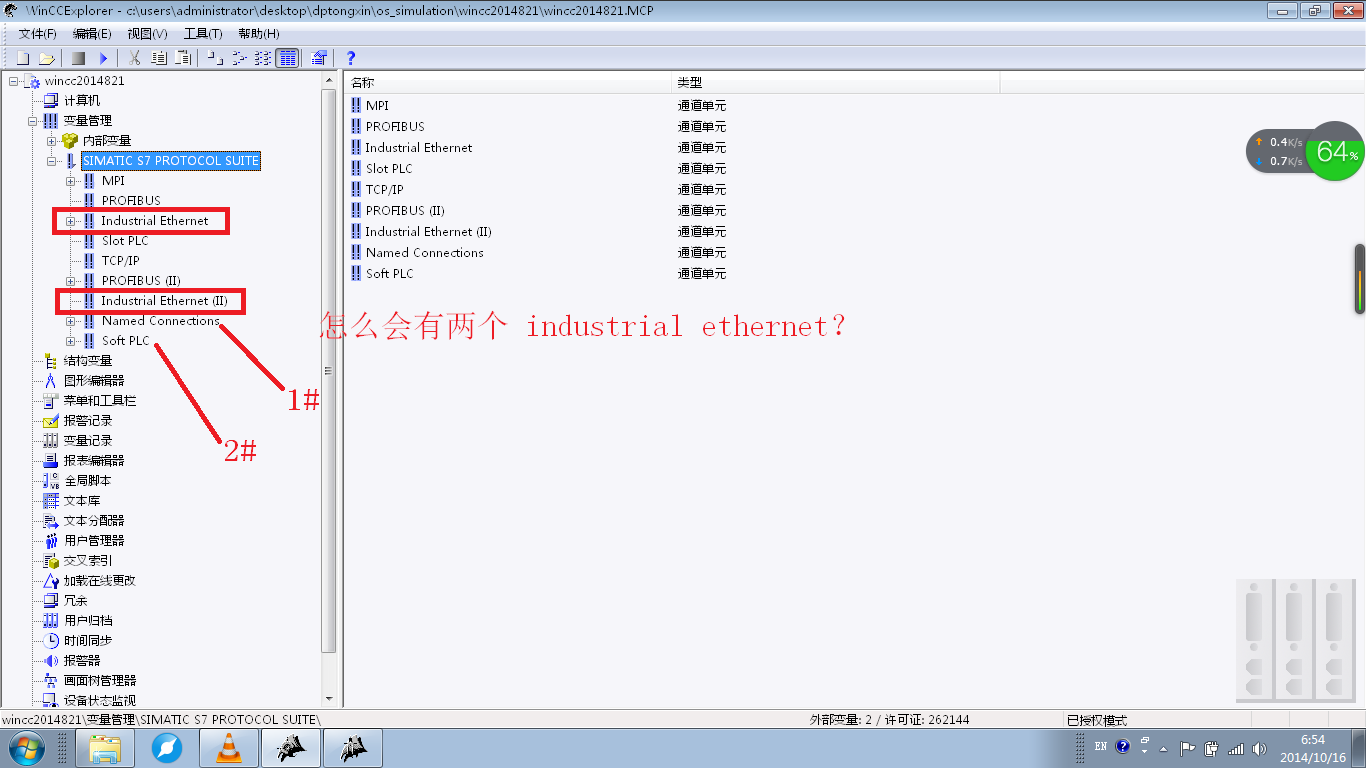Click the Cut scissors icon
Image resolution: width=1366 pixels, height=768 pixels.
[x=134, y=58]
